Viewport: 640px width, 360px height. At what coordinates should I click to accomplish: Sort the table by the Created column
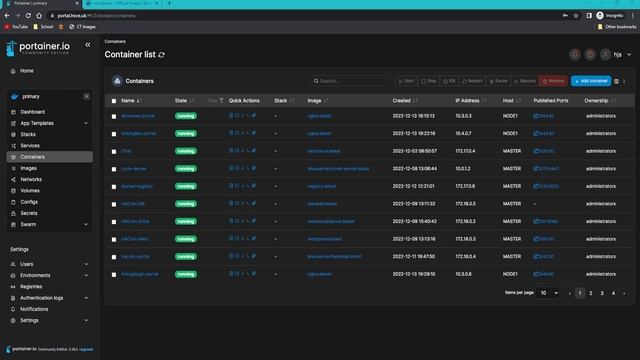click(x=405, y=100)
